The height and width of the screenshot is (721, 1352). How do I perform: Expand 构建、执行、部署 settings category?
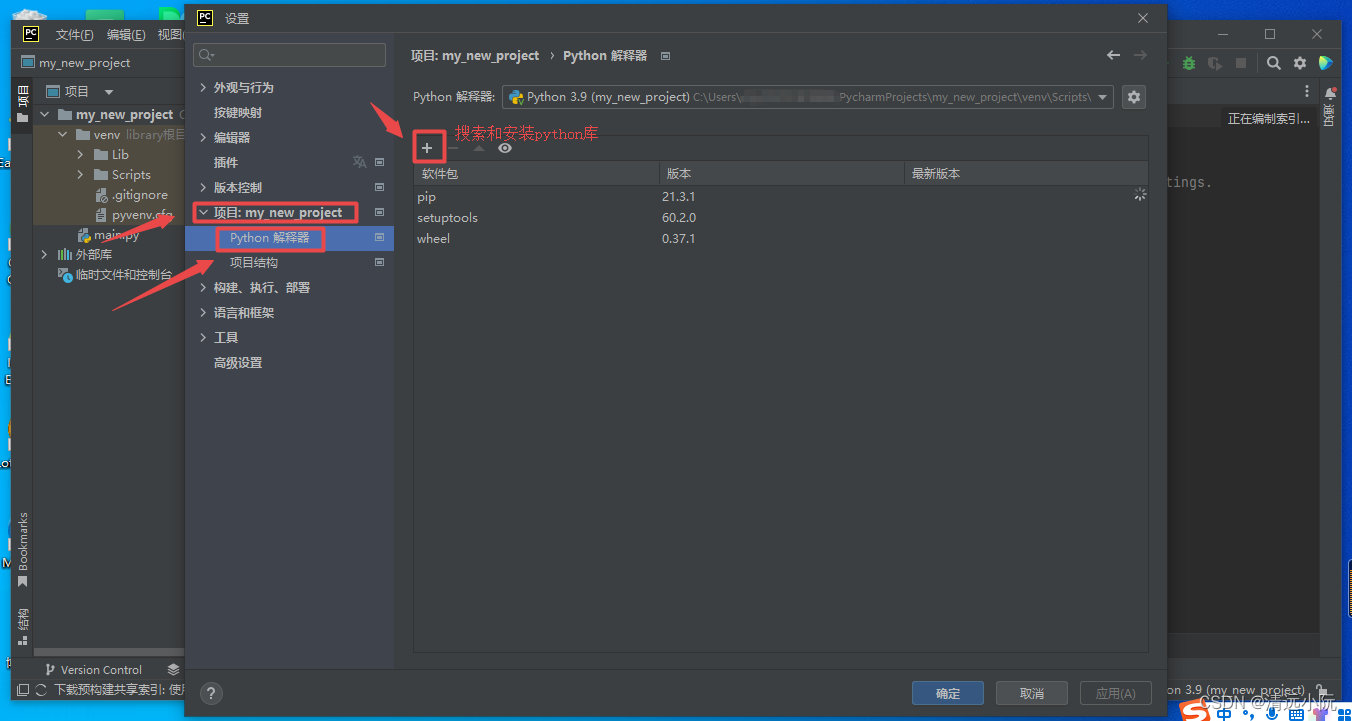coord(203,288)
